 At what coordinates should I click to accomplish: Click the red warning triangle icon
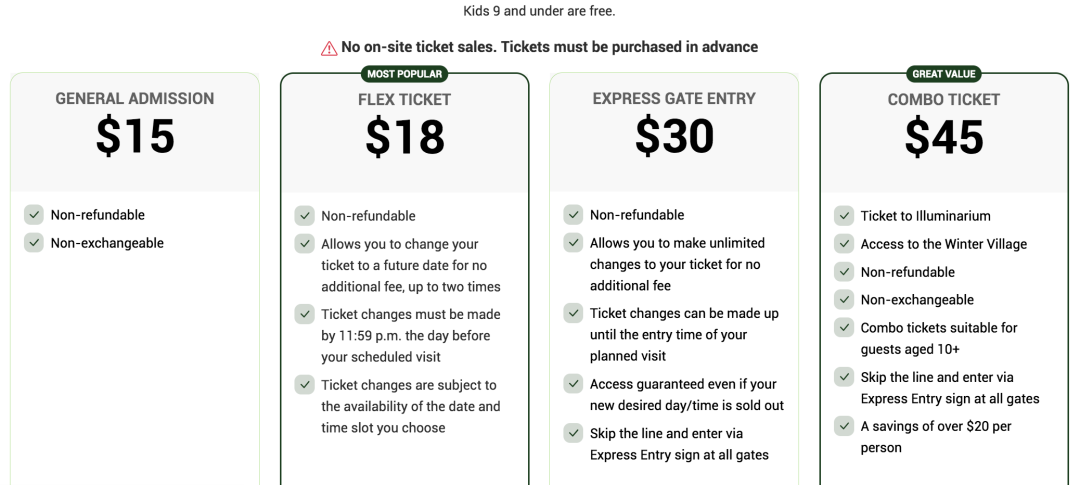(329, 48)
